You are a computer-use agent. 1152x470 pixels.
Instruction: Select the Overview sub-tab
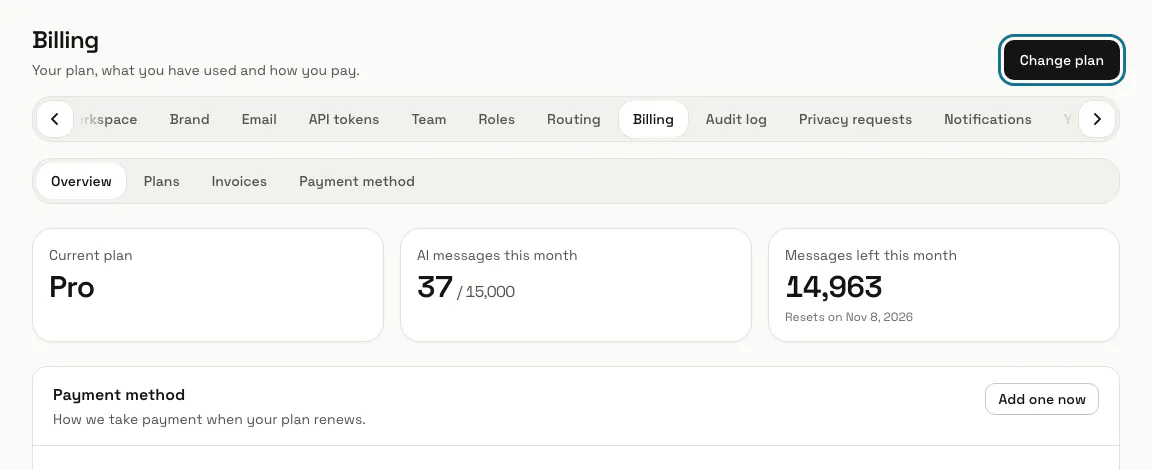(x=82, y=181)
